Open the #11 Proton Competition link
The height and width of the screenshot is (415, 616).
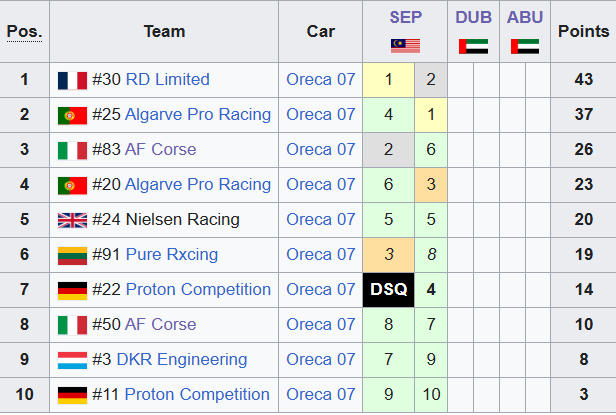pos(197,394)
